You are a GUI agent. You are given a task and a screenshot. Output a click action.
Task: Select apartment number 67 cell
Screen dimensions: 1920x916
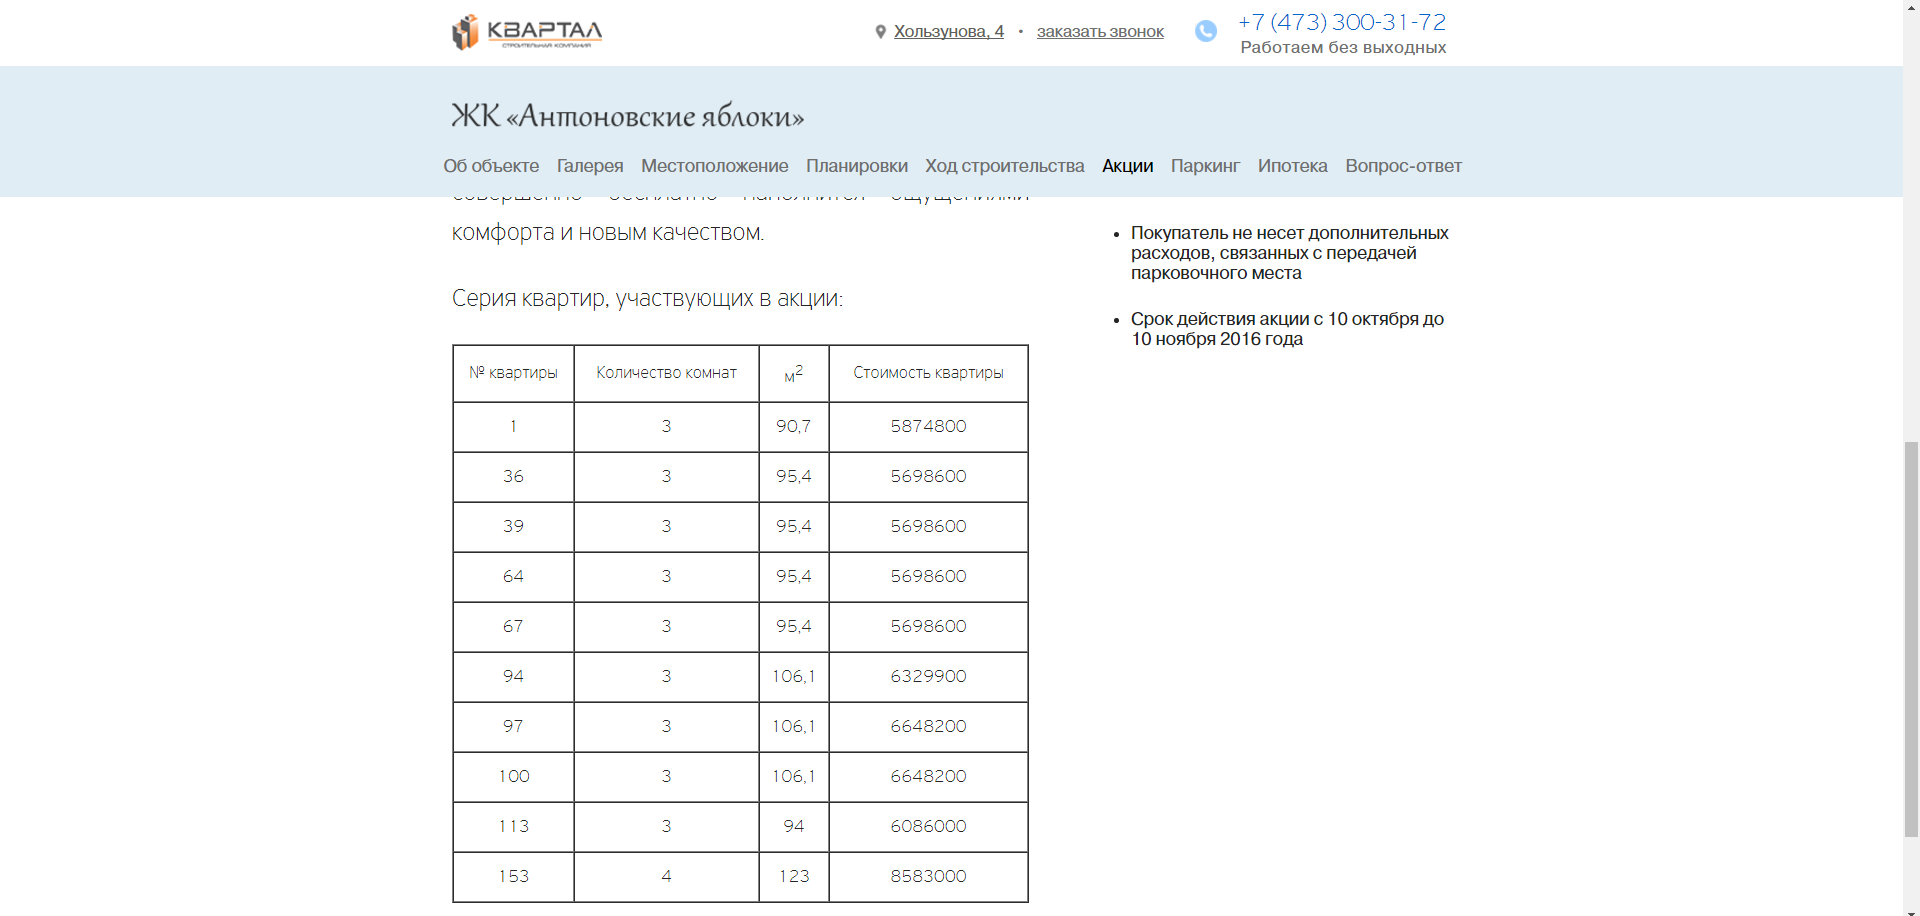[513, 627]
